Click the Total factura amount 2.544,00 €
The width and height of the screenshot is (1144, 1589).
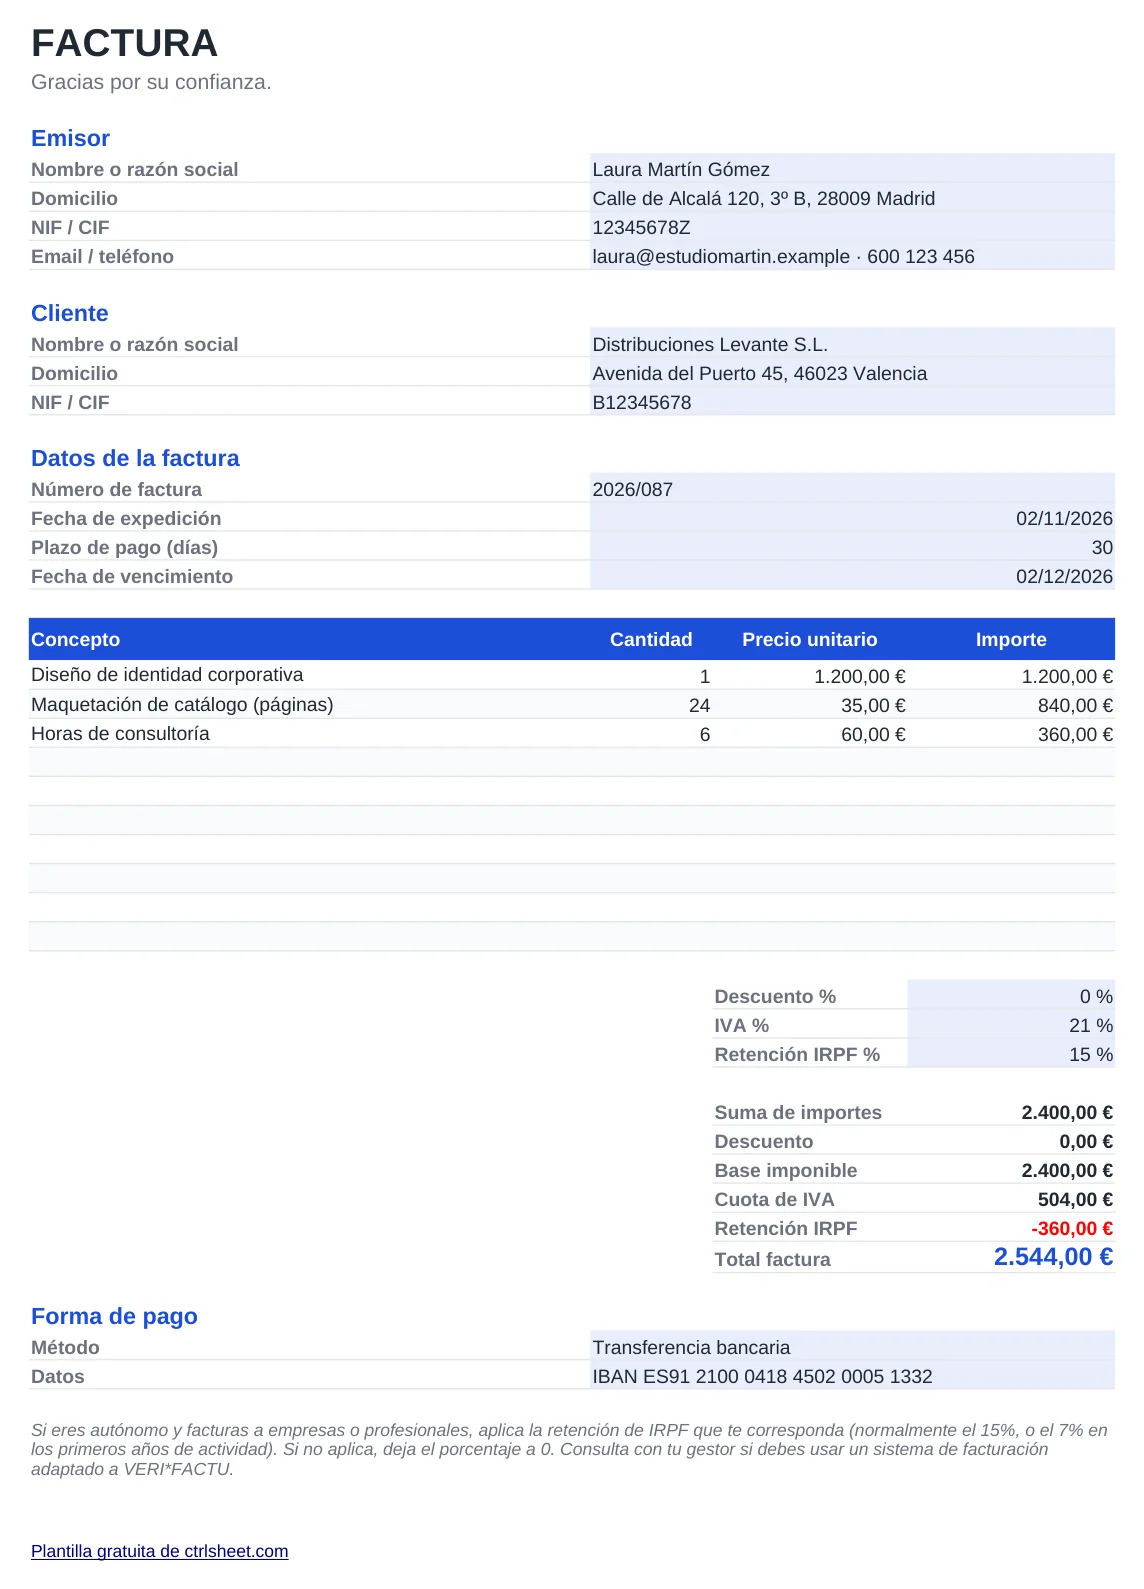(1053, 1257)
